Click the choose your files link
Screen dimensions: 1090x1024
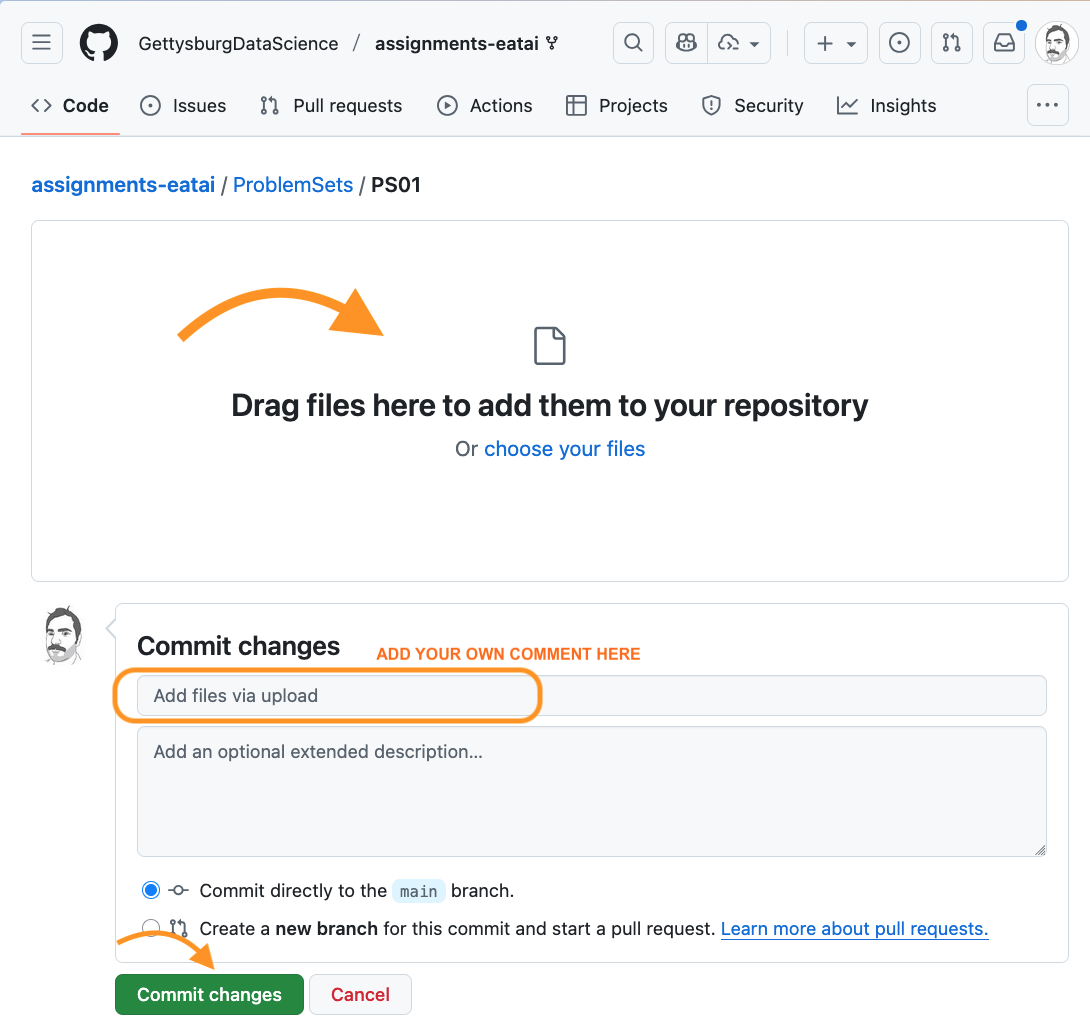coord(564,449)
